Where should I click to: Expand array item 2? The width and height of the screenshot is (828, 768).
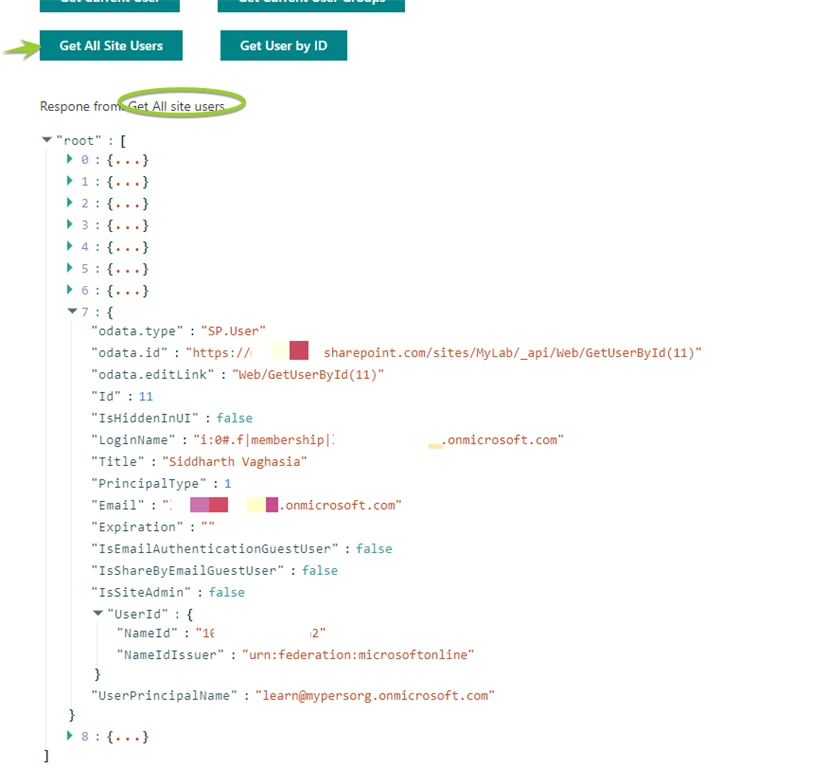70,202
